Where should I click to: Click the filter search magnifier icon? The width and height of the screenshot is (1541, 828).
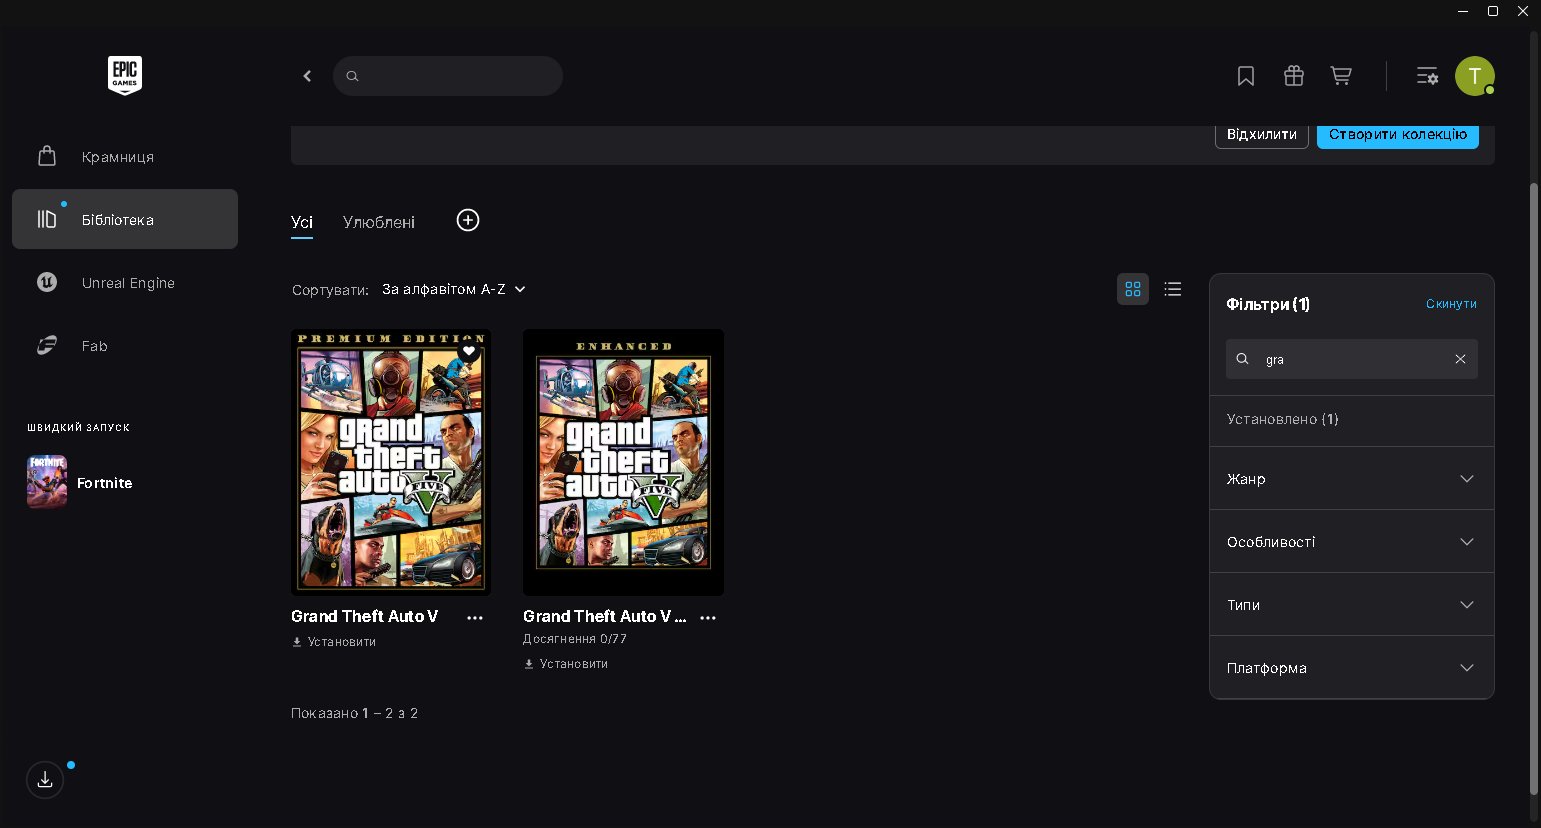(1242, 359)
